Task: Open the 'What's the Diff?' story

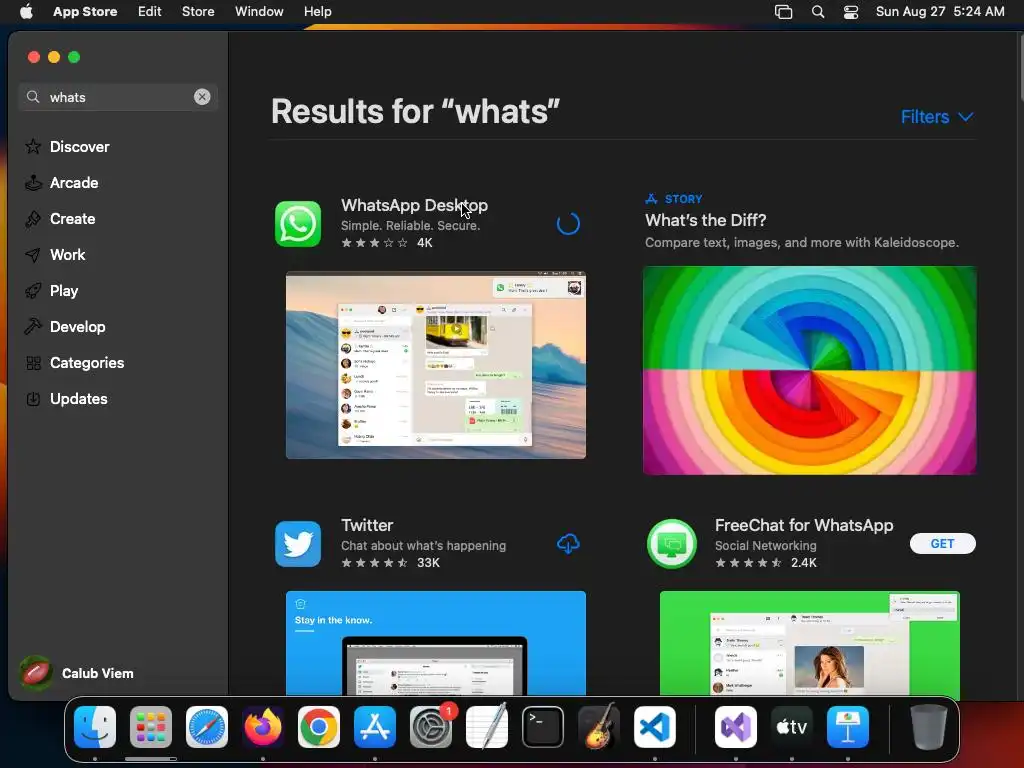Action: pyautogui.click(x=705, y=220)
